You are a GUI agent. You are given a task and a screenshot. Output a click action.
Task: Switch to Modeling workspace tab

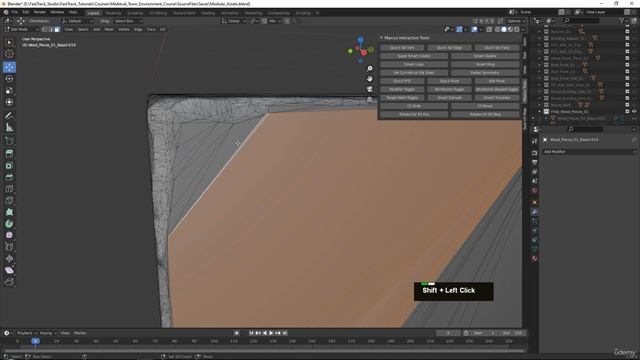(113, 13)
